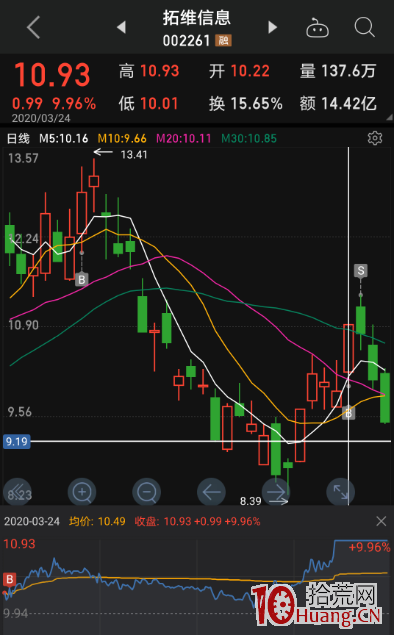This screenshot has height=635, width=394.
Task: Expand chart to fullscreen
Action: coord(341,492)
